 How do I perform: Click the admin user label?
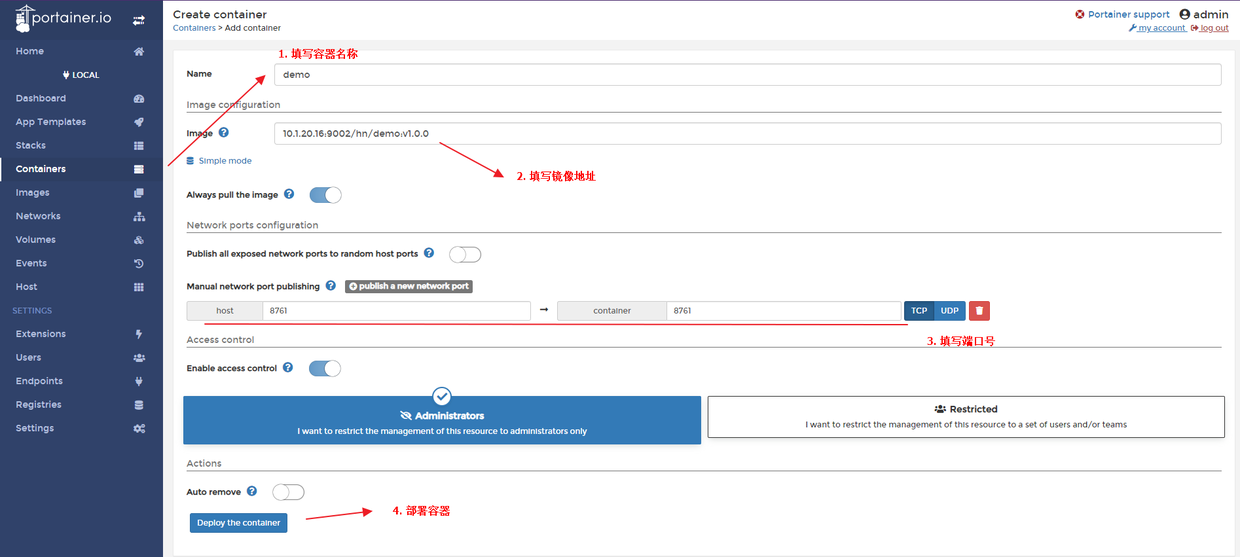tap(1204, 15)
